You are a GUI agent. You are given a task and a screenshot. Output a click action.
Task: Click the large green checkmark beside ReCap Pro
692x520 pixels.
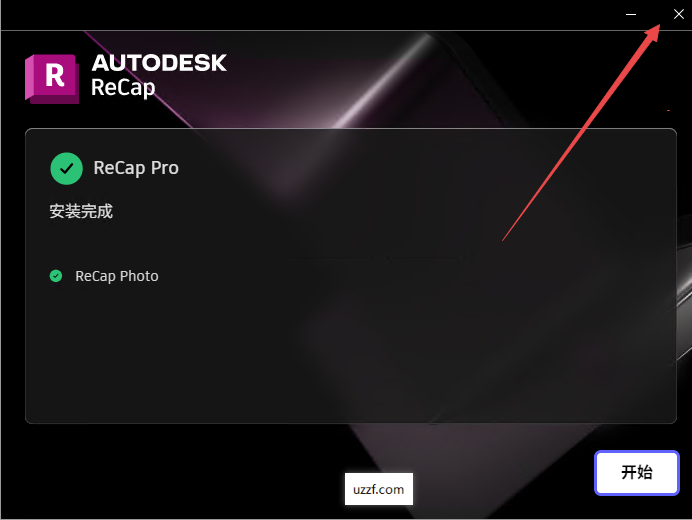(x=66, y=168)
